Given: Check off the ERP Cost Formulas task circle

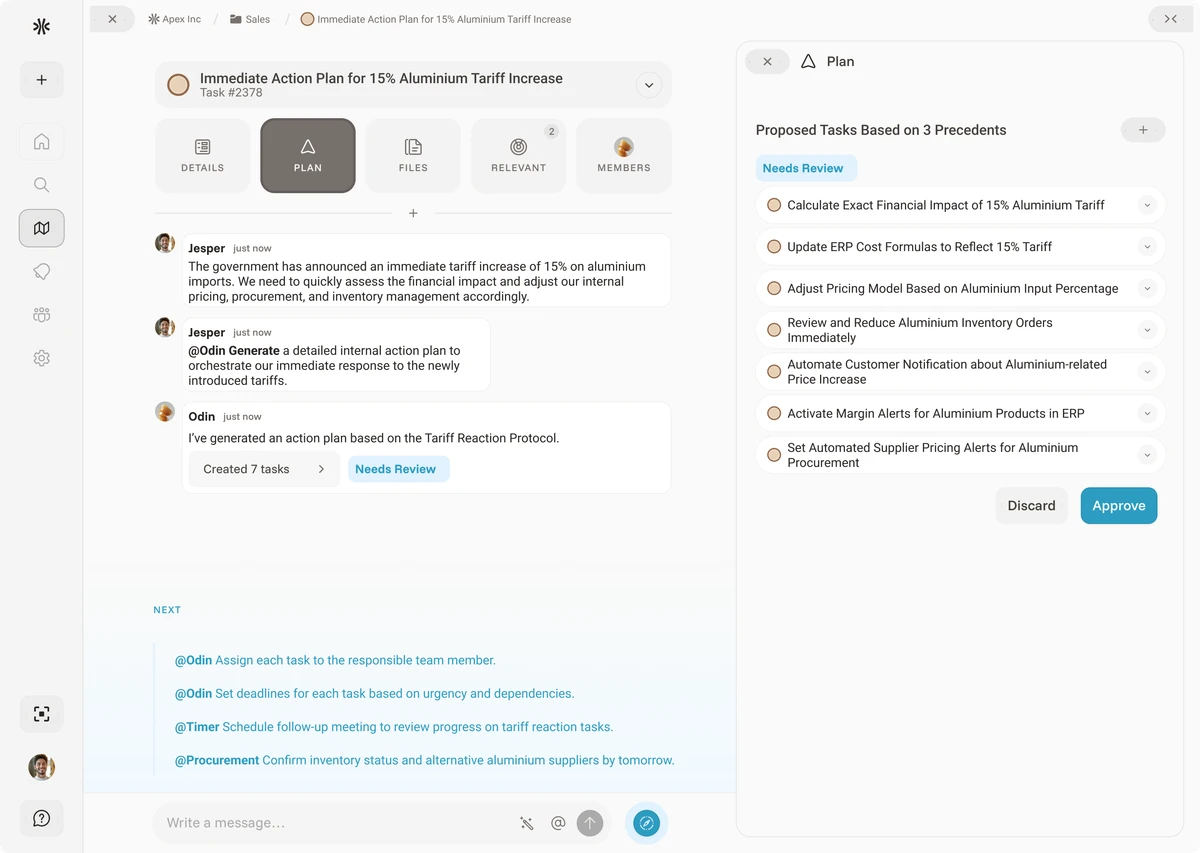Looking at the screenshot, I should click(773, 246).
